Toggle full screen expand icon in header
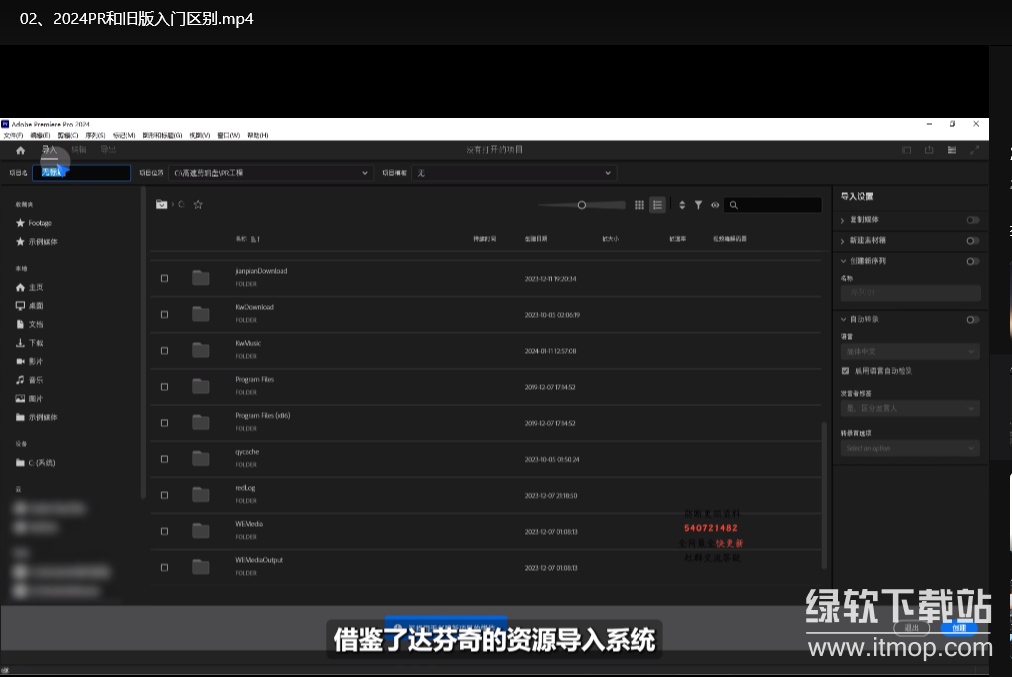 pos(975,150)
